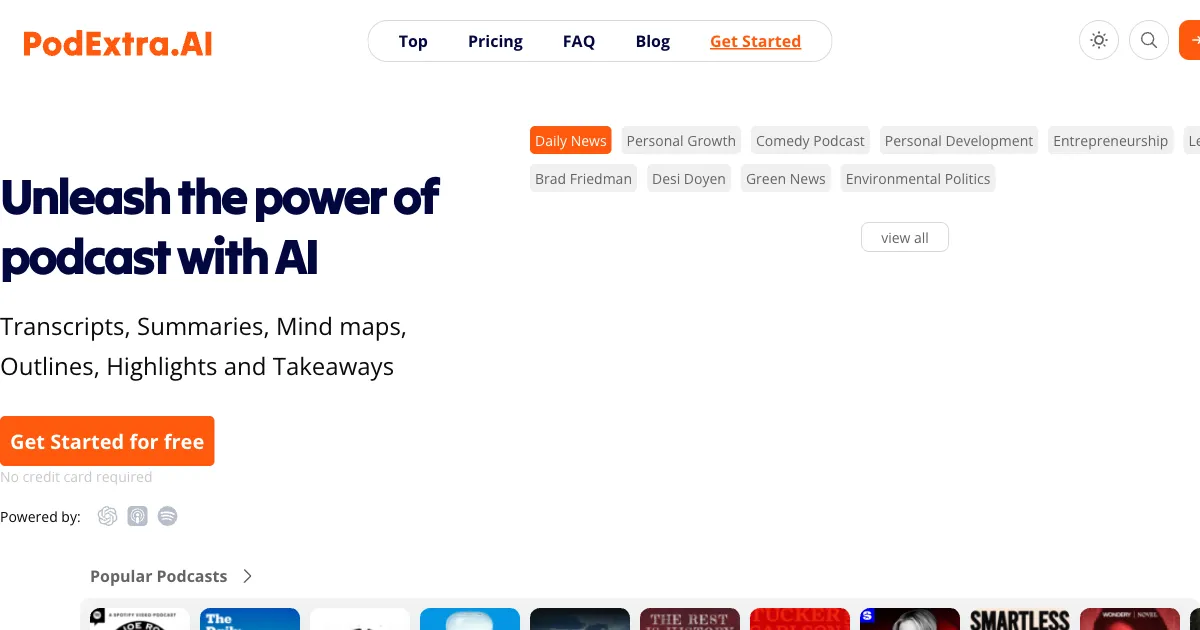Click the view all button
This screenshot has width=1200, height=630.
coord(905,238)
